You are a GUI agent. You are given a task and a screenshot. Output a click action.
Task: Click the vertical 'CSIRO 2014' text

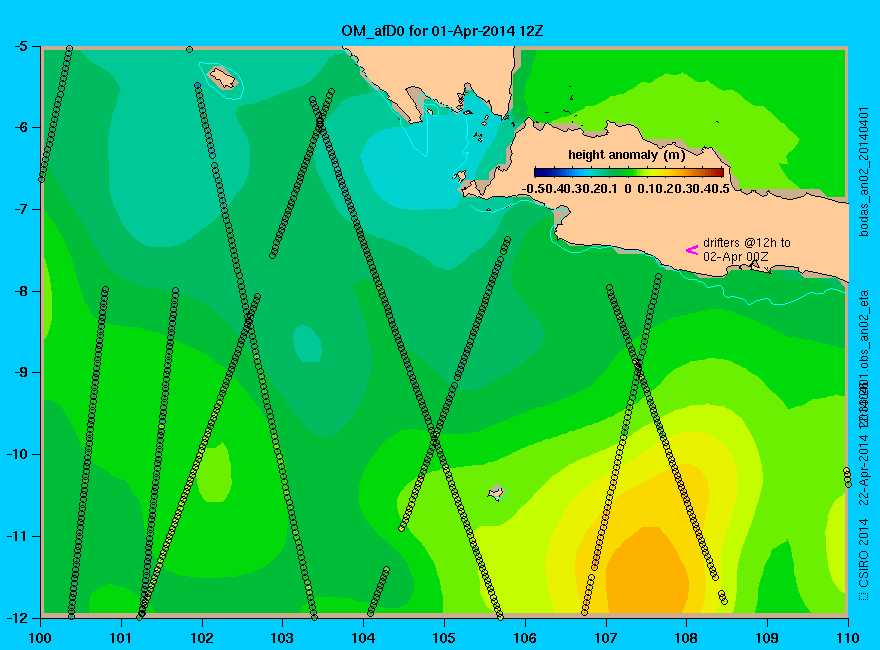point(864,553)
